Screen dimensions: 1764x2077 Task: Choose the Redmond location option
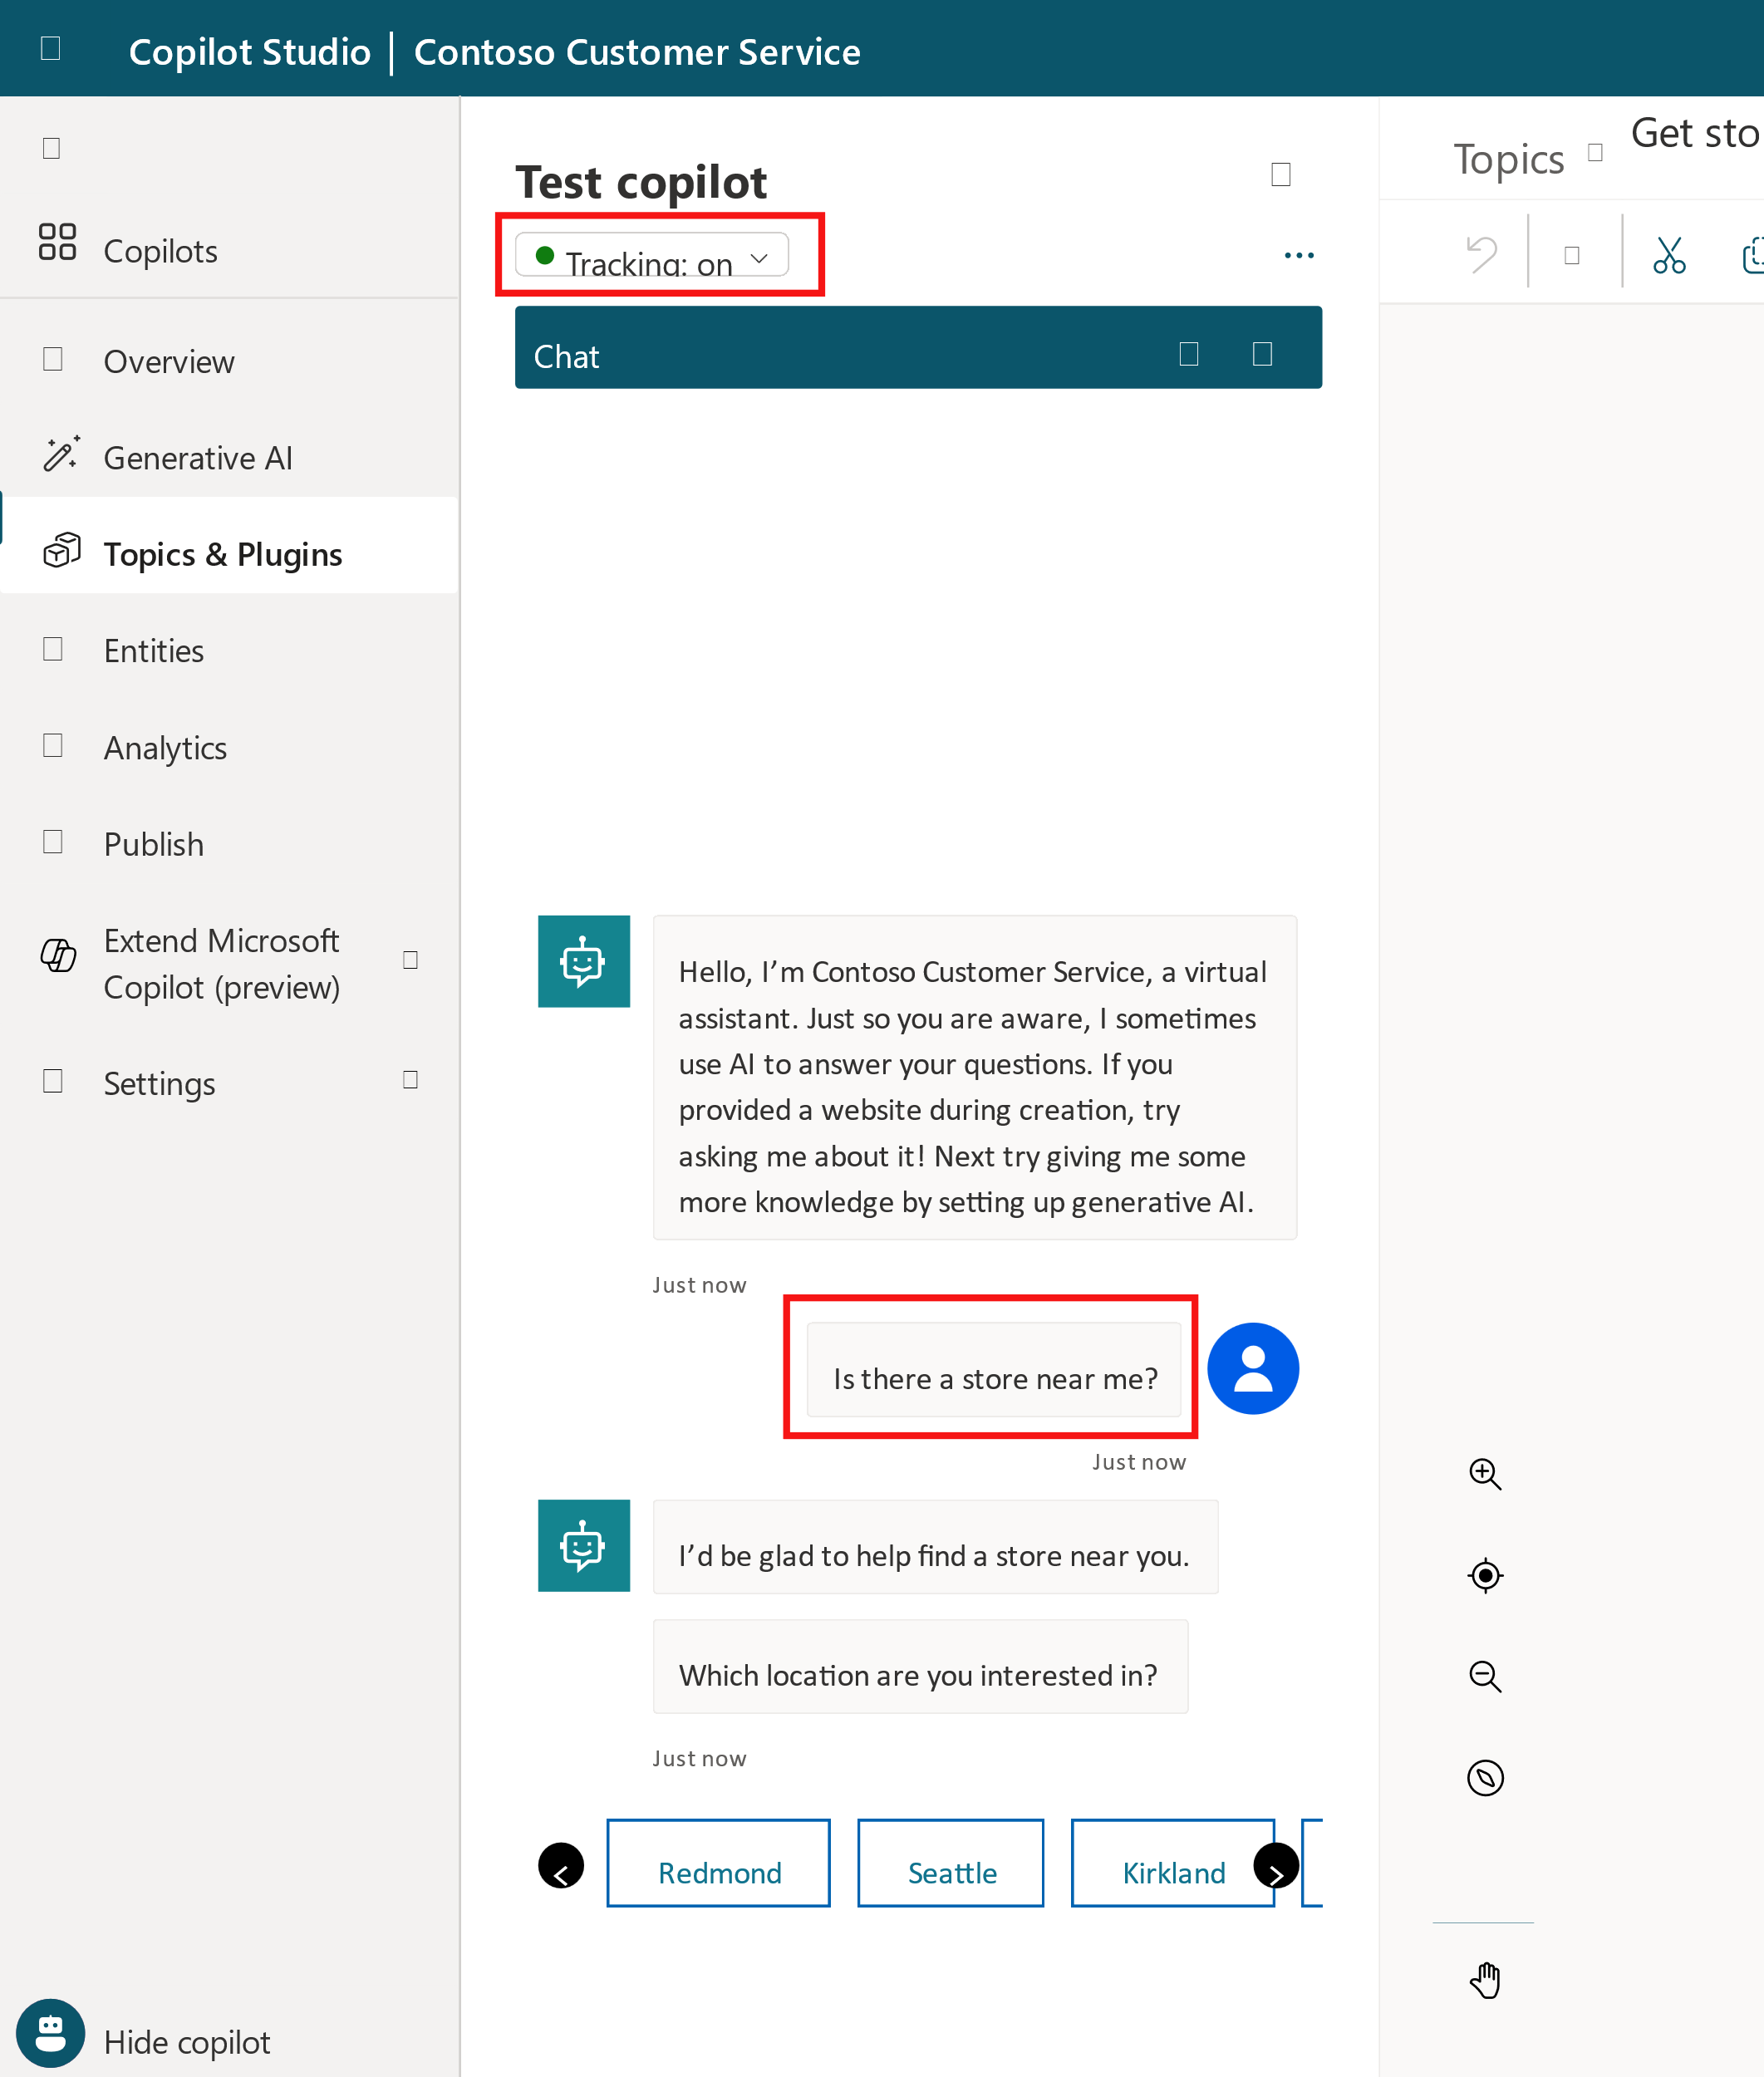pos(719,1863)
